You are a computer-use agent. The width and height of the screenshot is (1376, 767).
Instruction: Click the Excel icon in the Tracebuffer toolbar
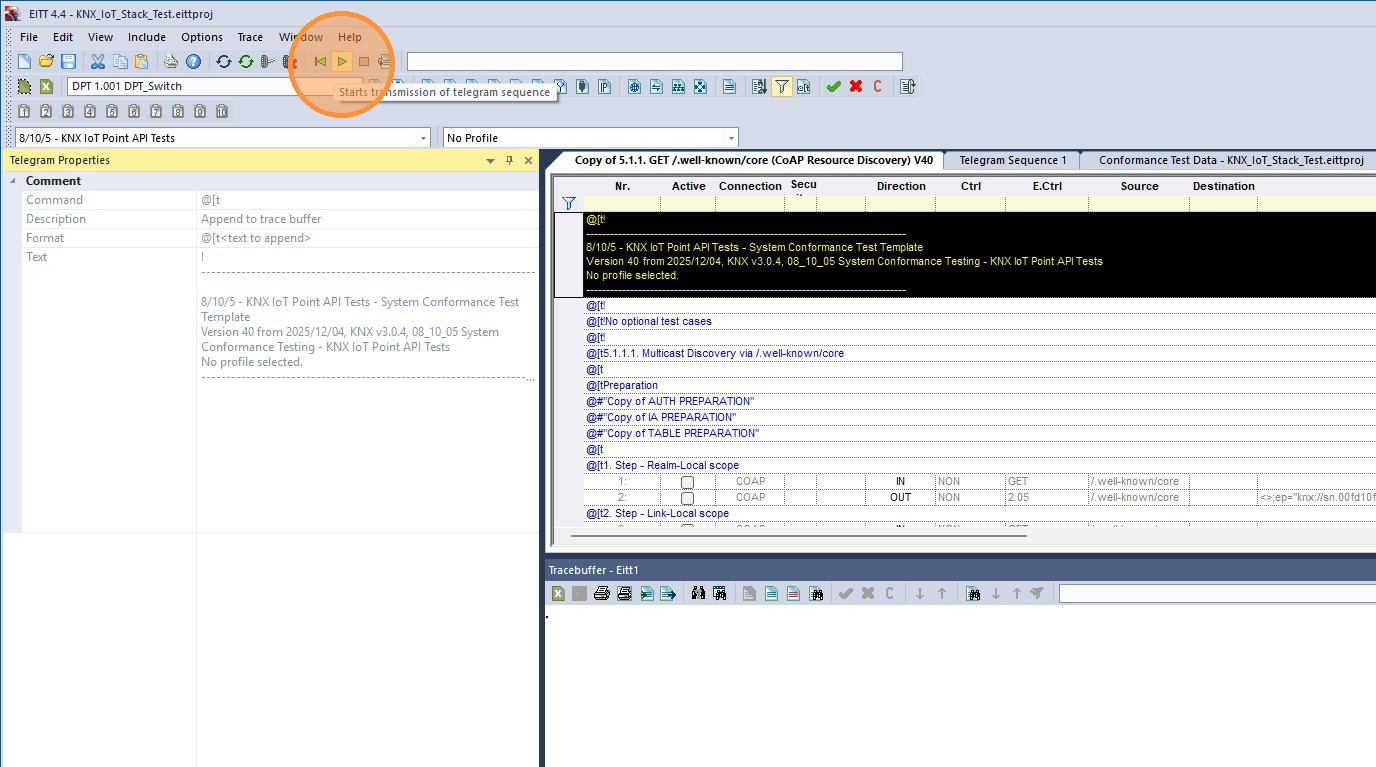click(x=558, y=594)
